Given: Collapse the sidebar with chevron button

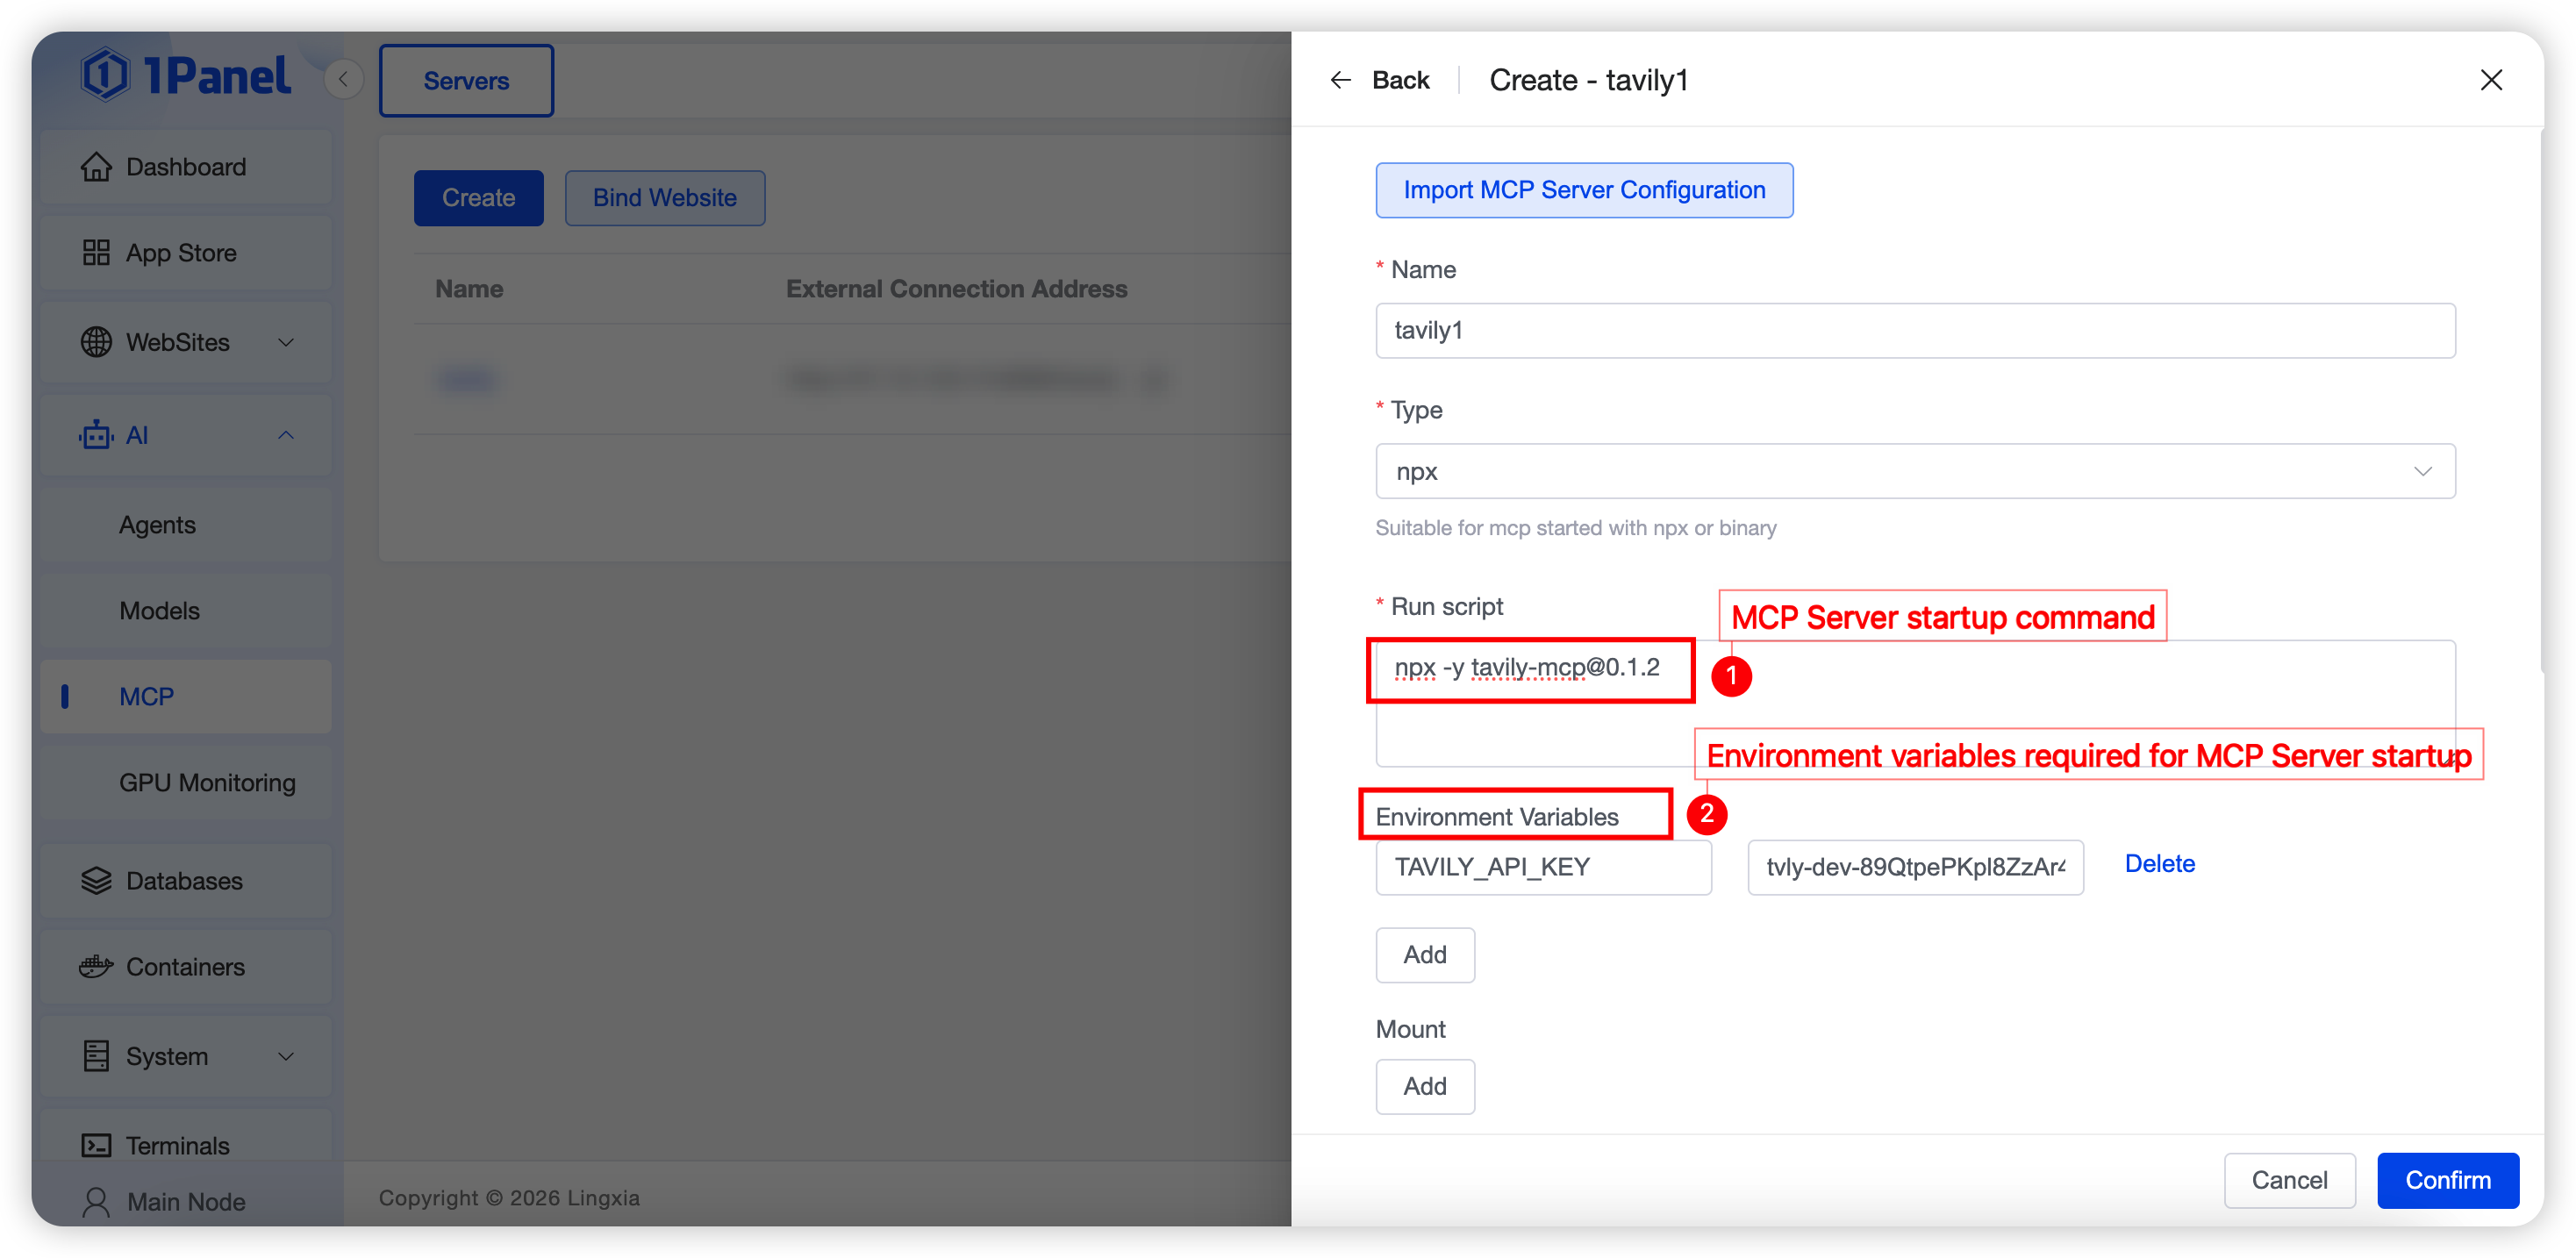Looking at the screenshot, I should tap(343, 79).
